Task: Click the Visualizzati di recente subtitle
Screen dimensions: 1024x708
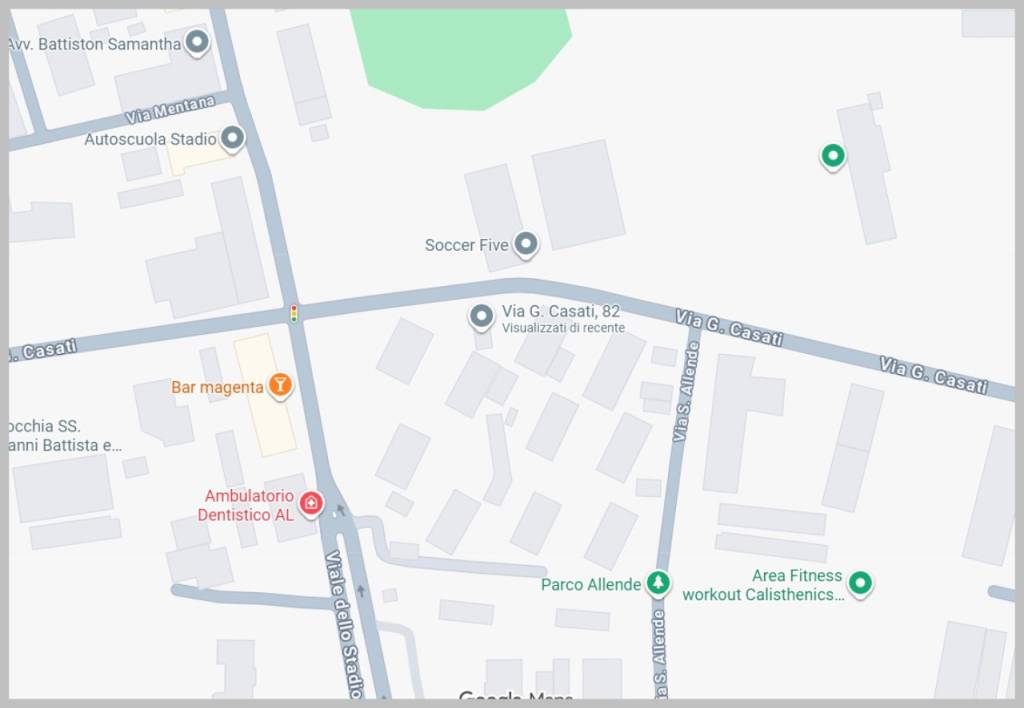Action: coord(563,328)
